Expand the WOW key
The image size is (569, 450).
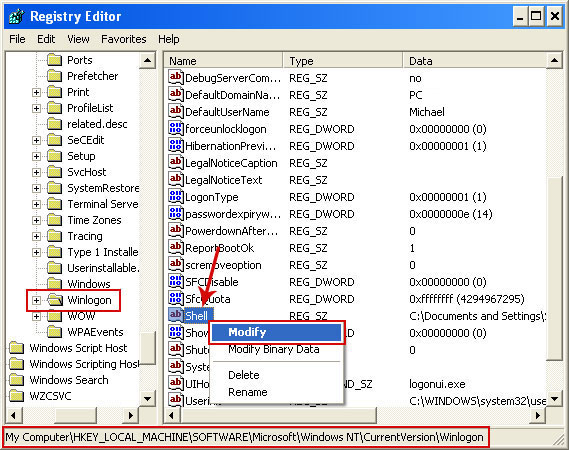36,316
